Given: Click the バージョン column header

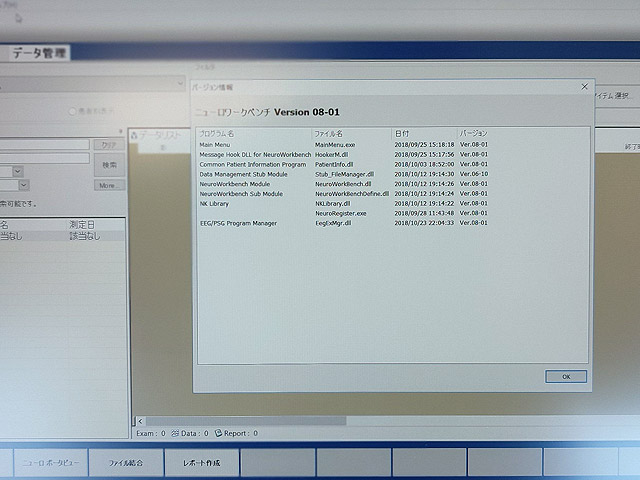Looking at the screenshot, I should pos(473,133).
